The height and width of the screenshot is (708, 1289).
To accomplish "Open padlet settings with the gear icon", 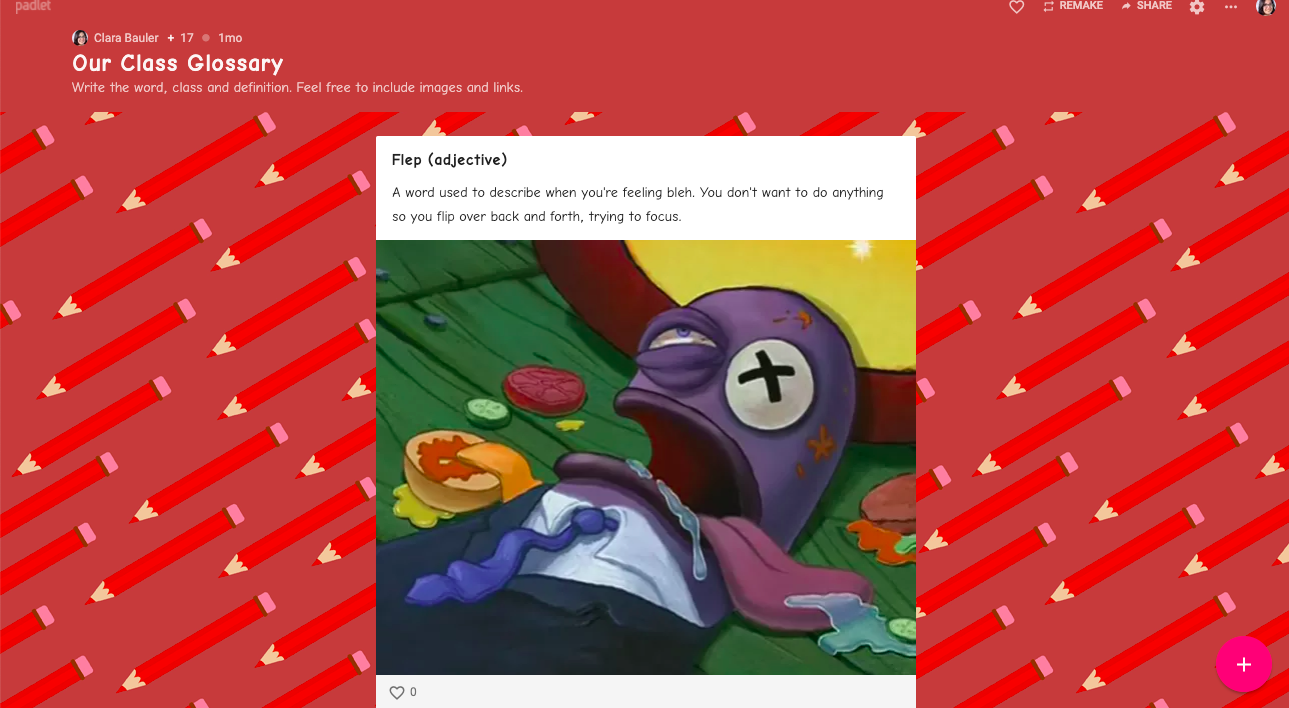I will (1197, 7).
